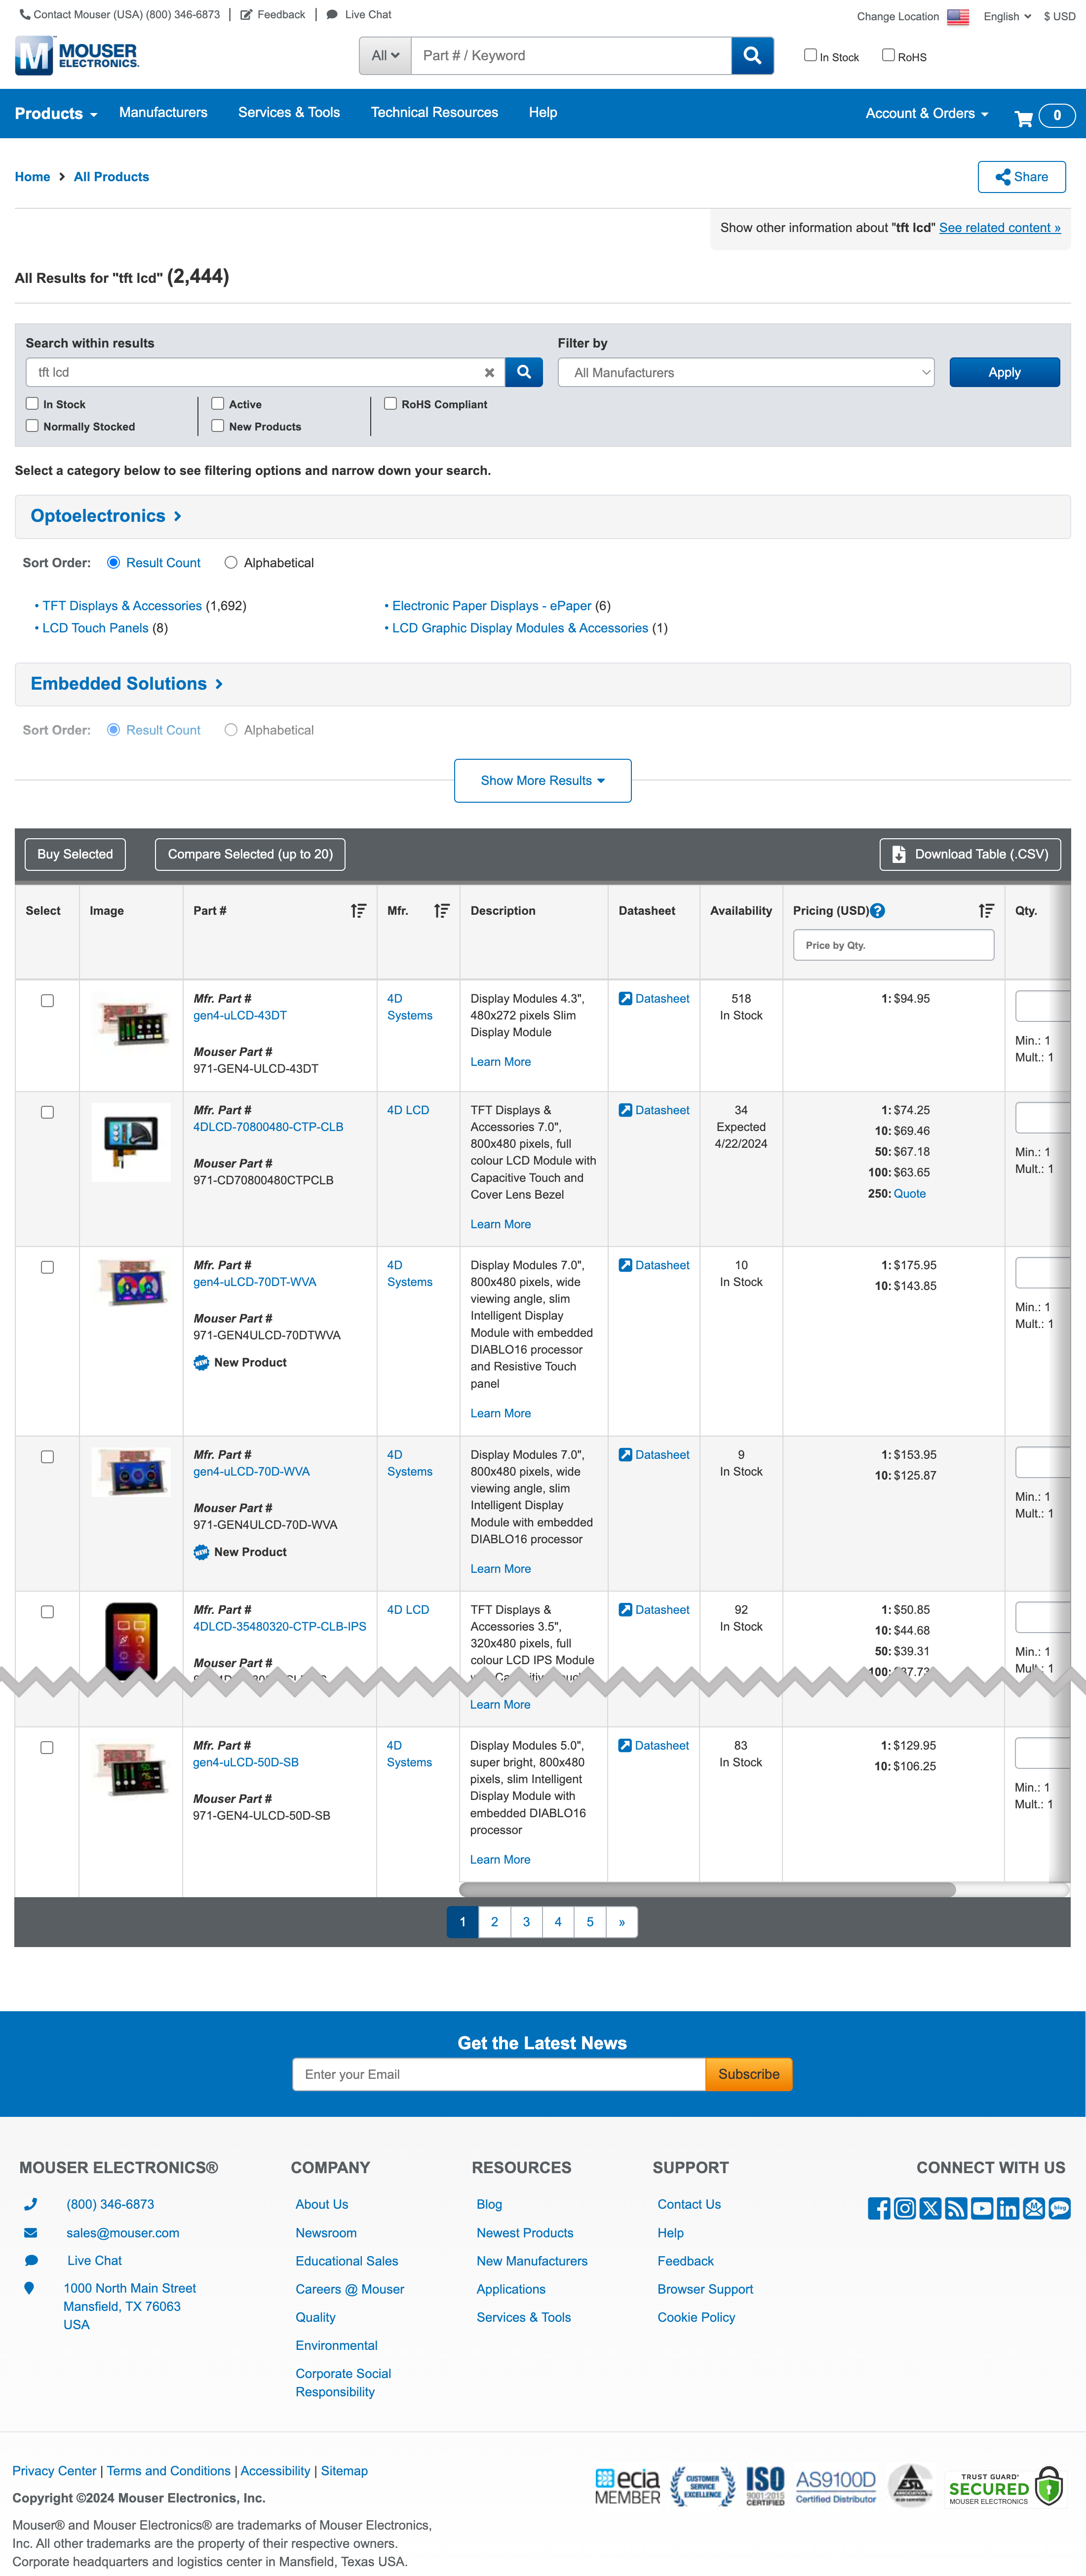Image resolution: width=1086 pixels, height=2576 pixels.
Task: Open the All Manufacturers dropdown
Action: coord(748,371)
